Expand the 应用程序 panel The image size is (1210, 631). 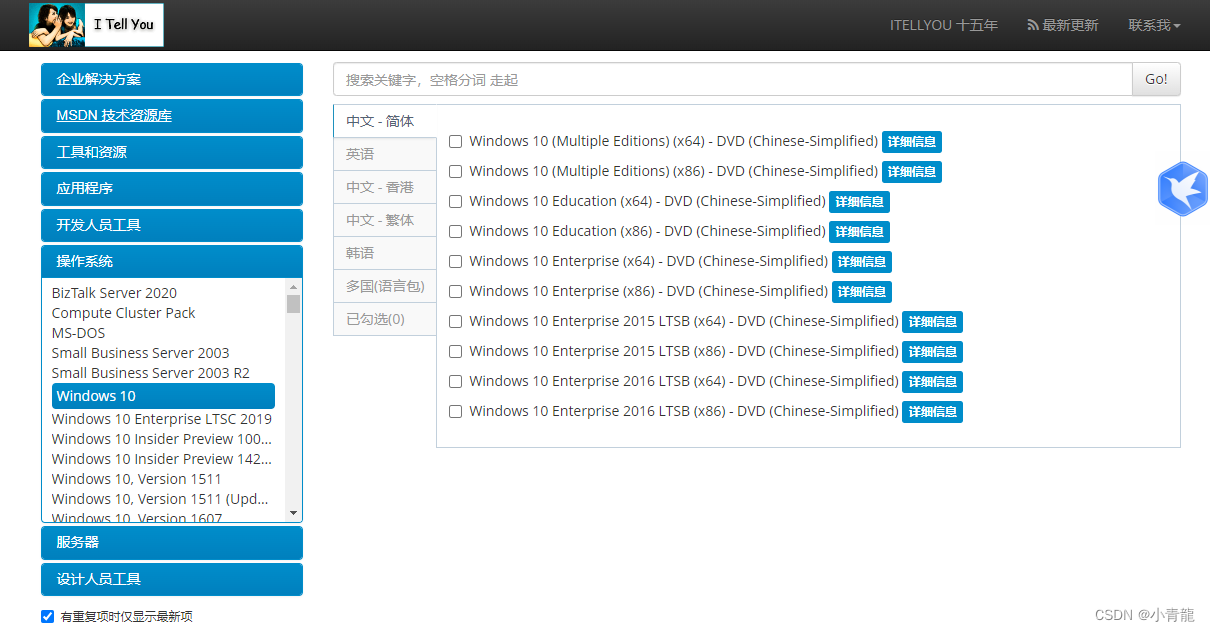[x=172, y=188]
